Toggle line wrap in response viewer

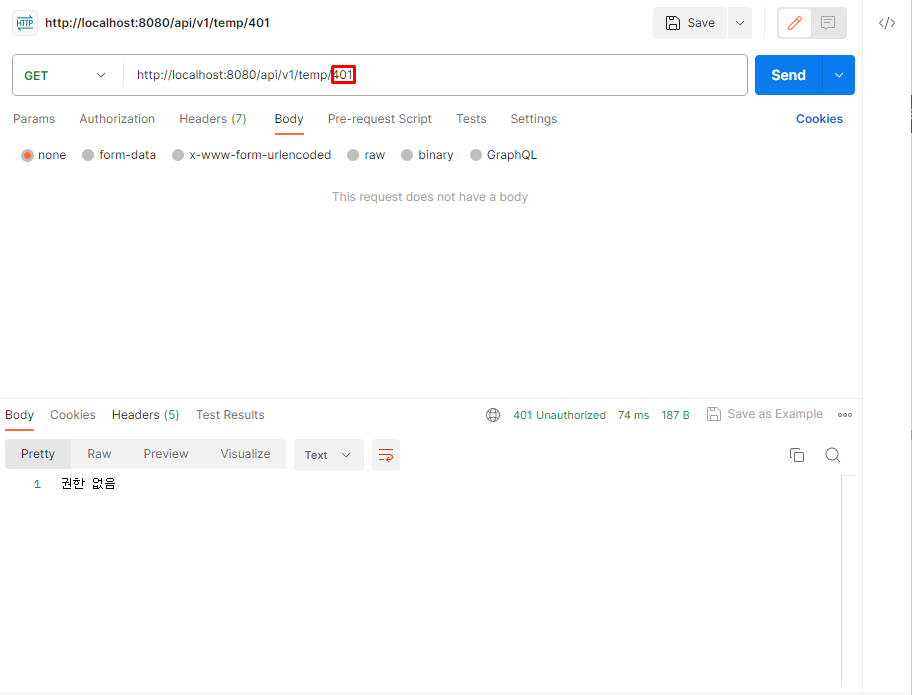[386, 455]
